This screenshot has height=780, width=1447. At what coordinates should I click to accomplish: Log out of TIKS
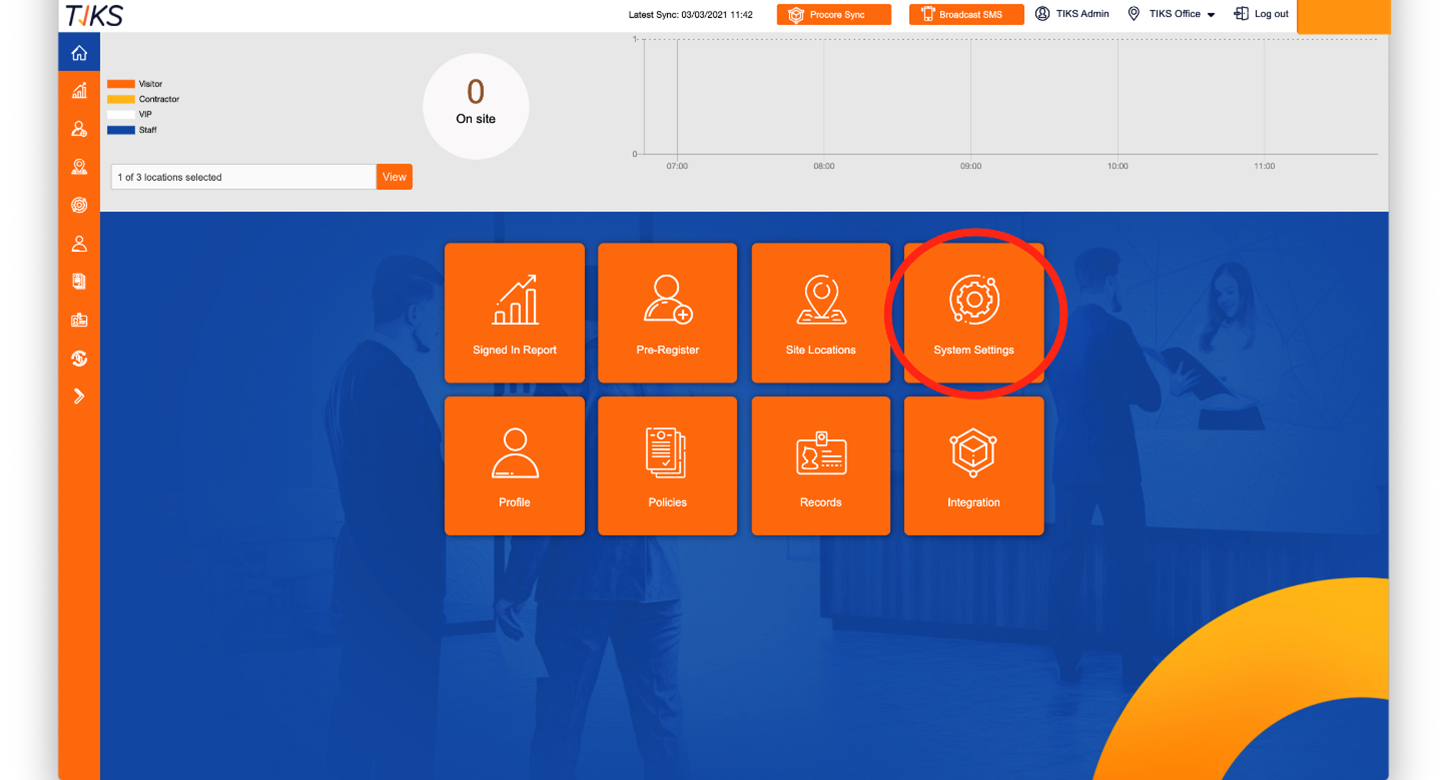[1260, 14]
